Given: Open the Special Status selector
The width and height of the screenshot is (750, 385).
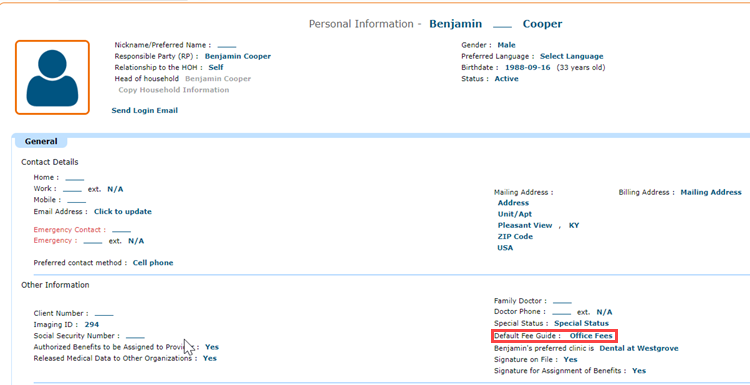Looking at the screenshot, I should coord(582,324).
